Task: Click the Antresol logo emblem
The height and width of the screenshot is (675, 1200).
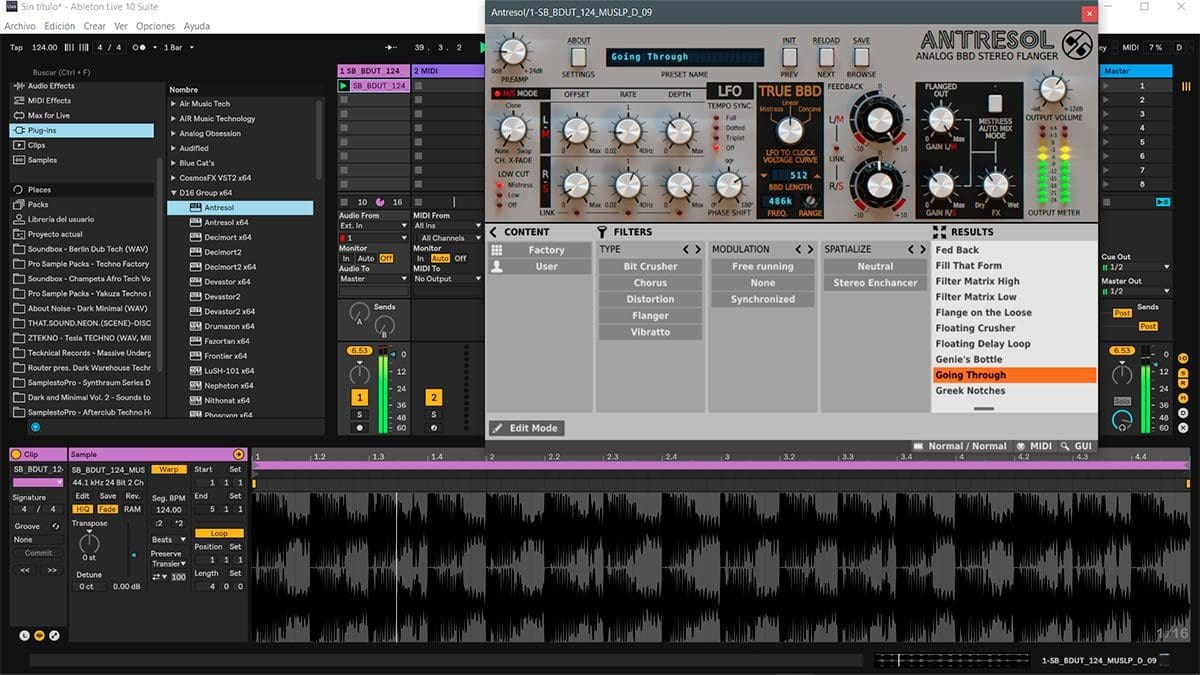Action: pyautogui.click(x=1075, y=46)
